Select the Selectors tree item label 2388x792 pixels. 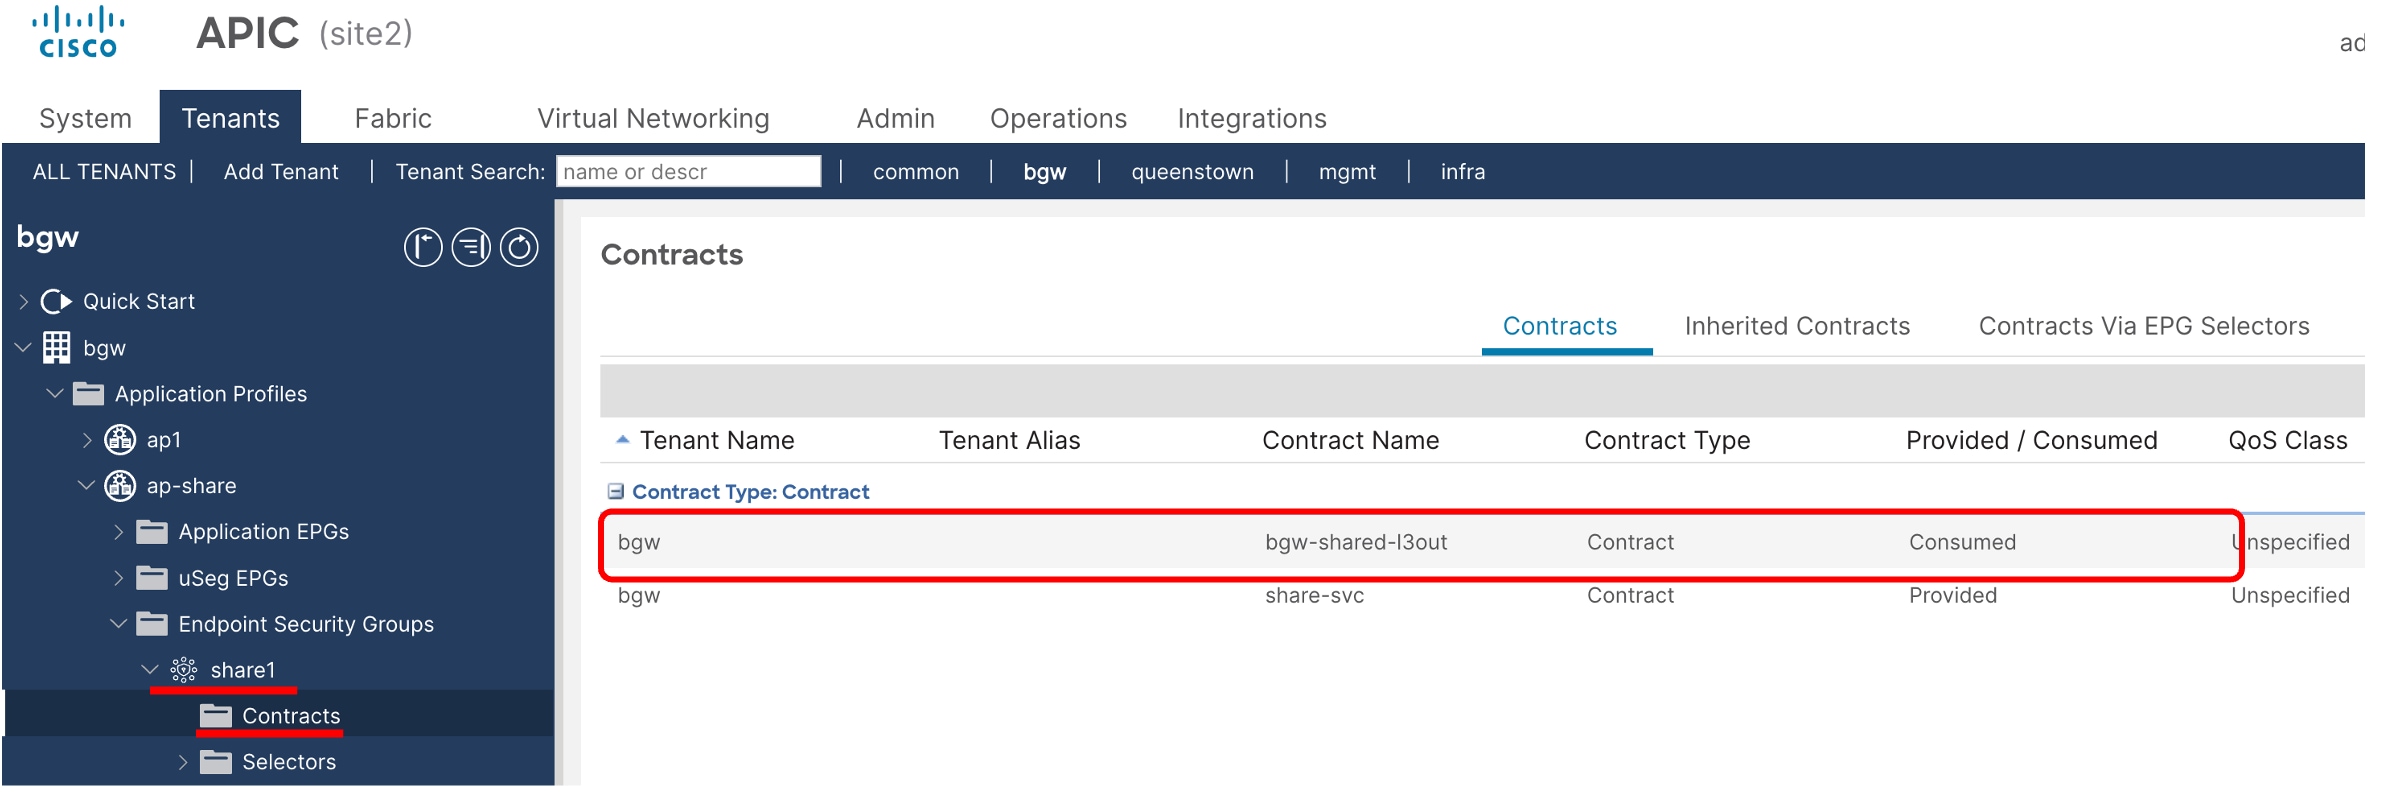(x=289, y=761)
